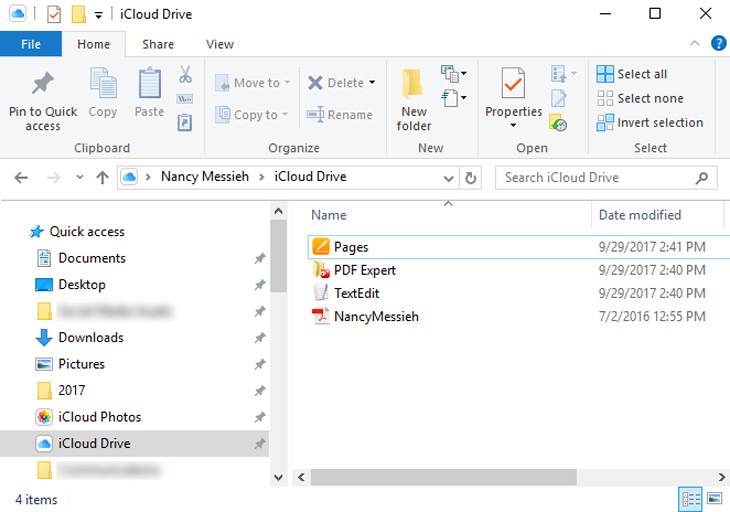Screen dimensions: 730x512
Task: Click the Cut scissors icon
Action: pyautogui.click(x=185, y=74)
